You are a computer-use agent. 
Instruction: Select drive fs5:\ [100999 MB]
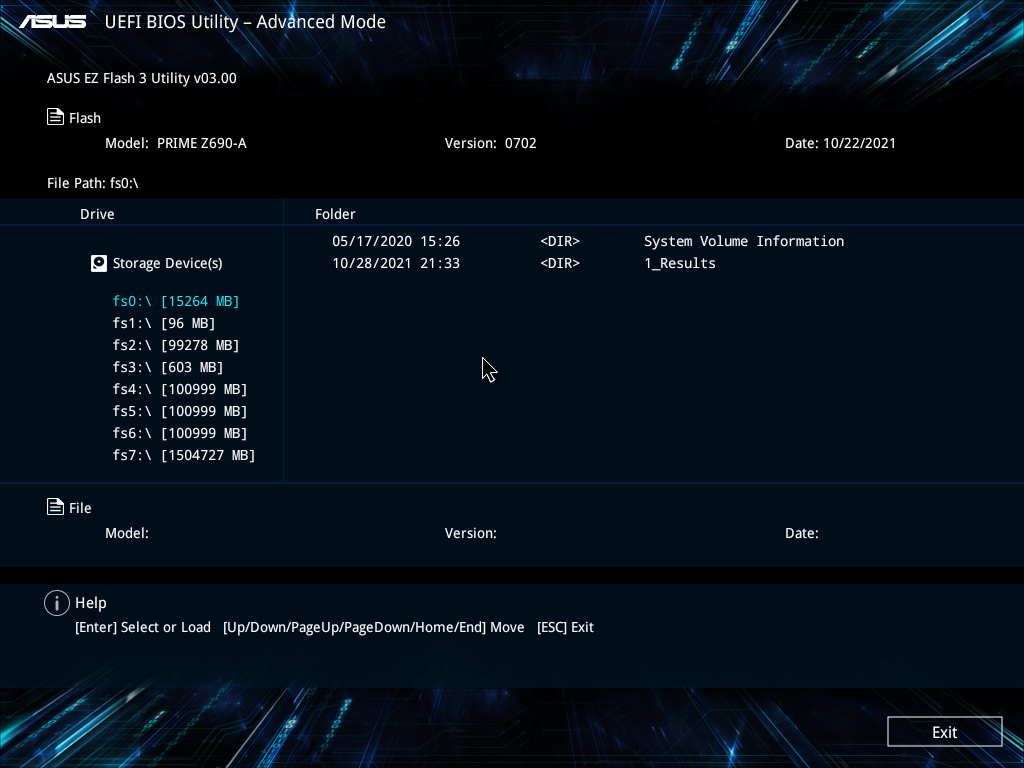click(x=180, y=411)
